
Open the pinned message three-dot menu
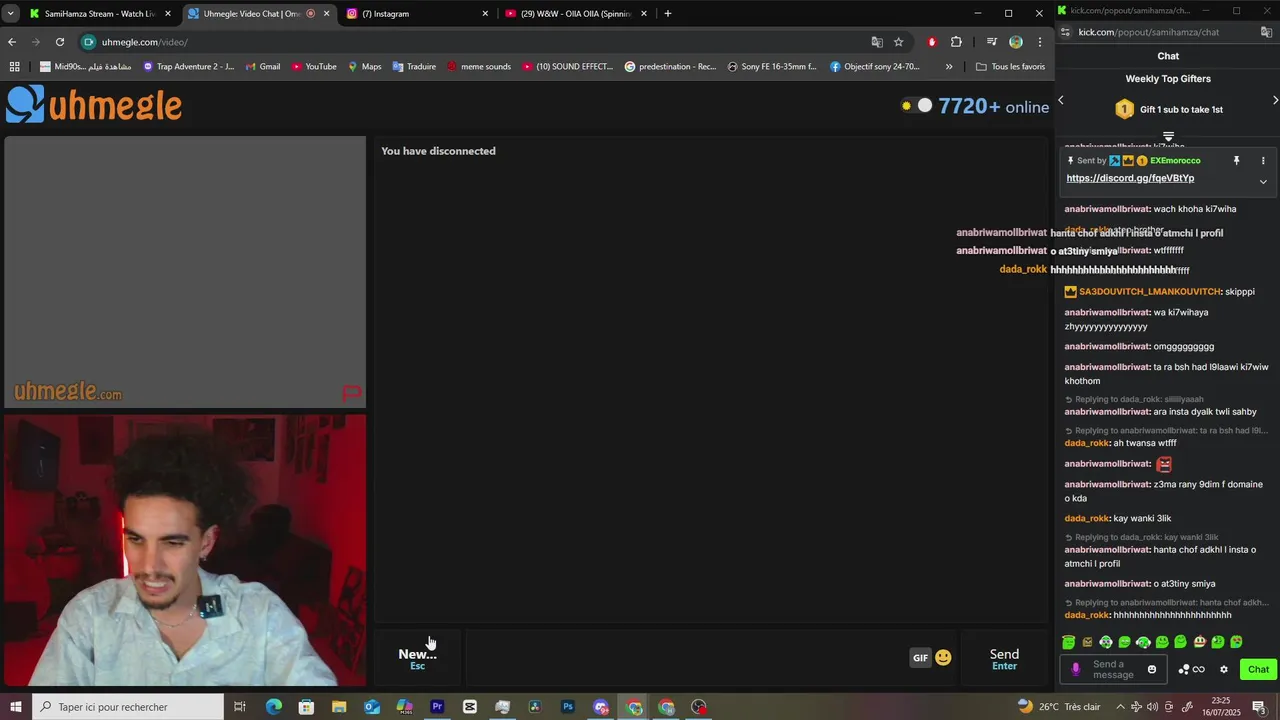[1263, 161]
